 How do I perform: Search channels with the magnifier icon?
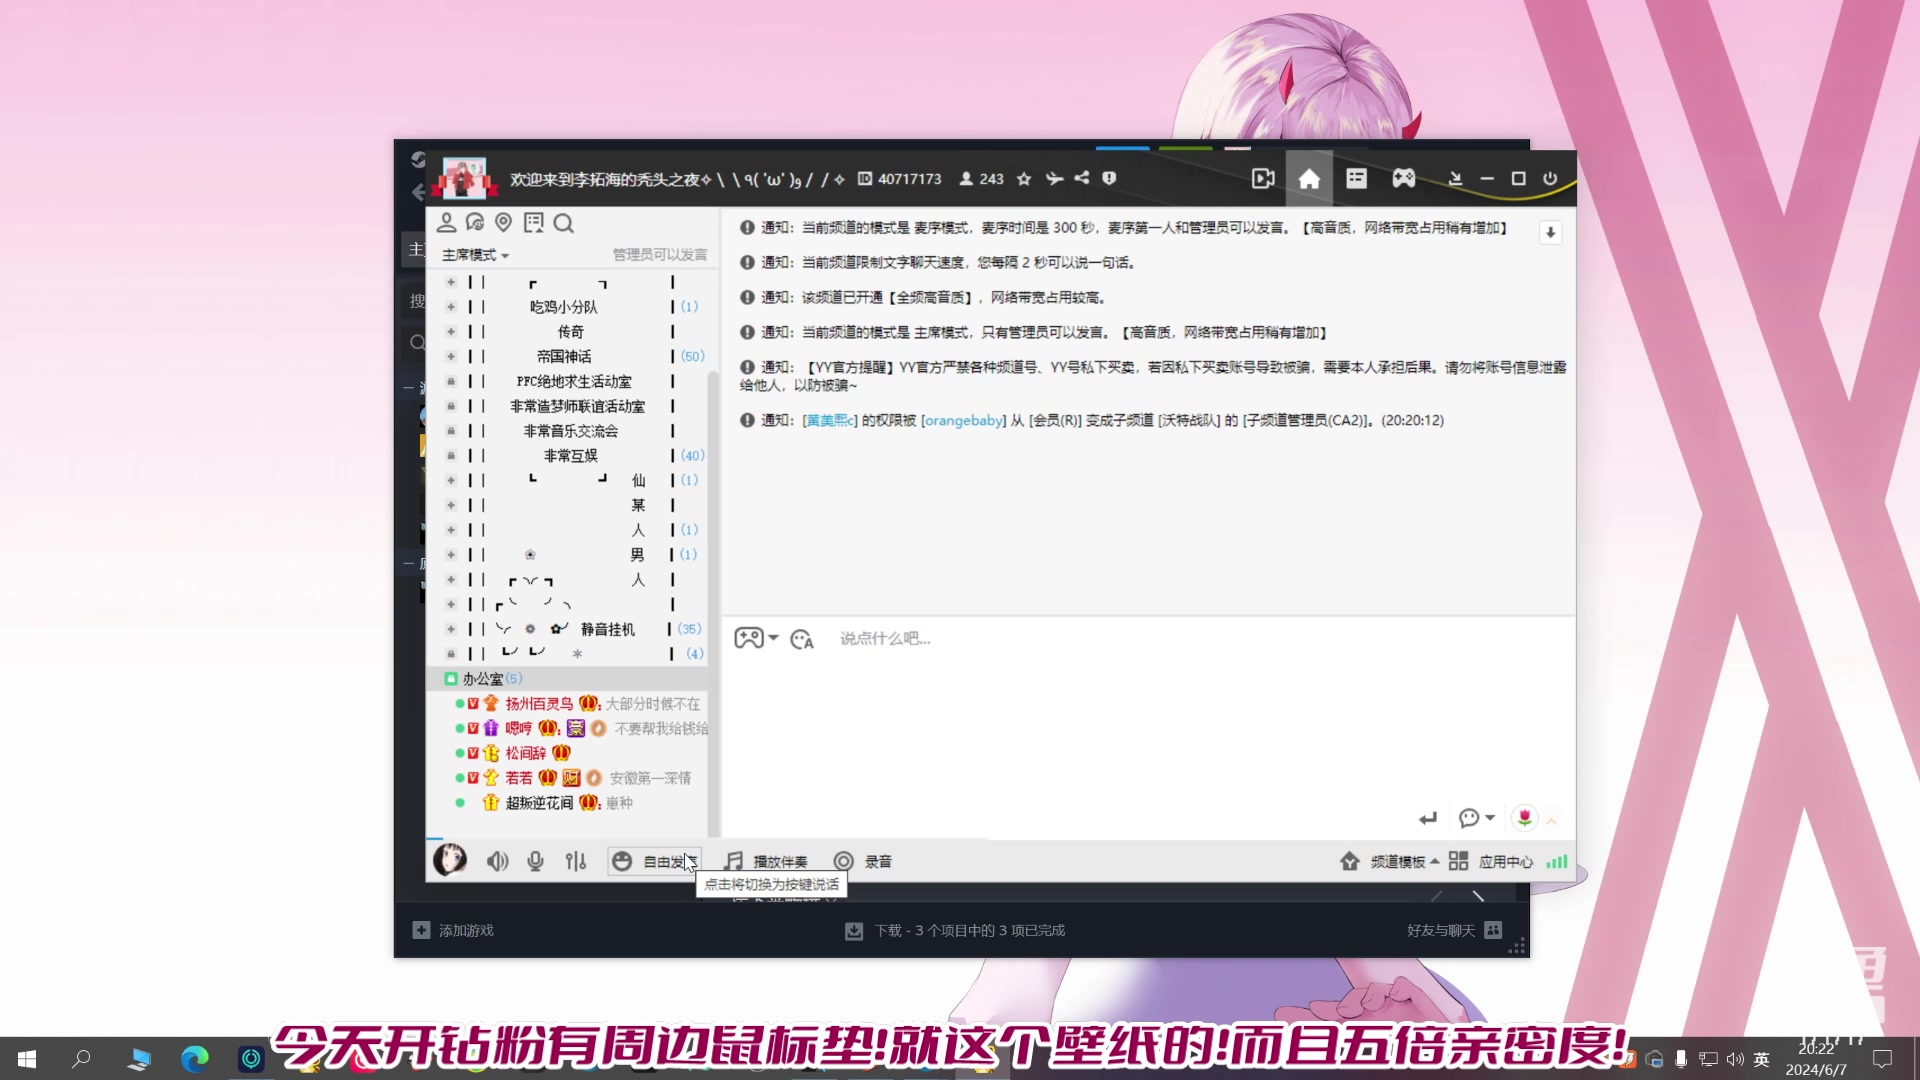coord(564,223)
